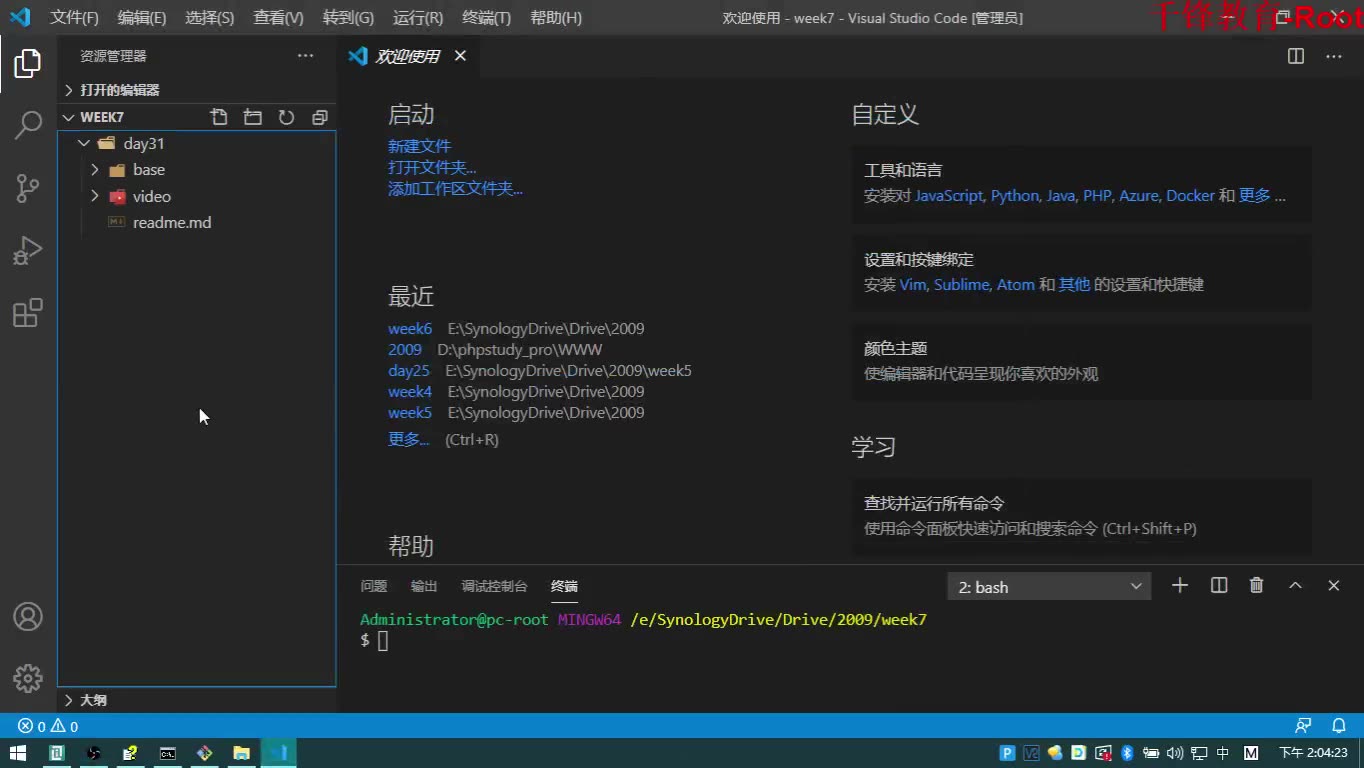
Task: Open the Manage settings gear icon
Action: click(27, 678)
